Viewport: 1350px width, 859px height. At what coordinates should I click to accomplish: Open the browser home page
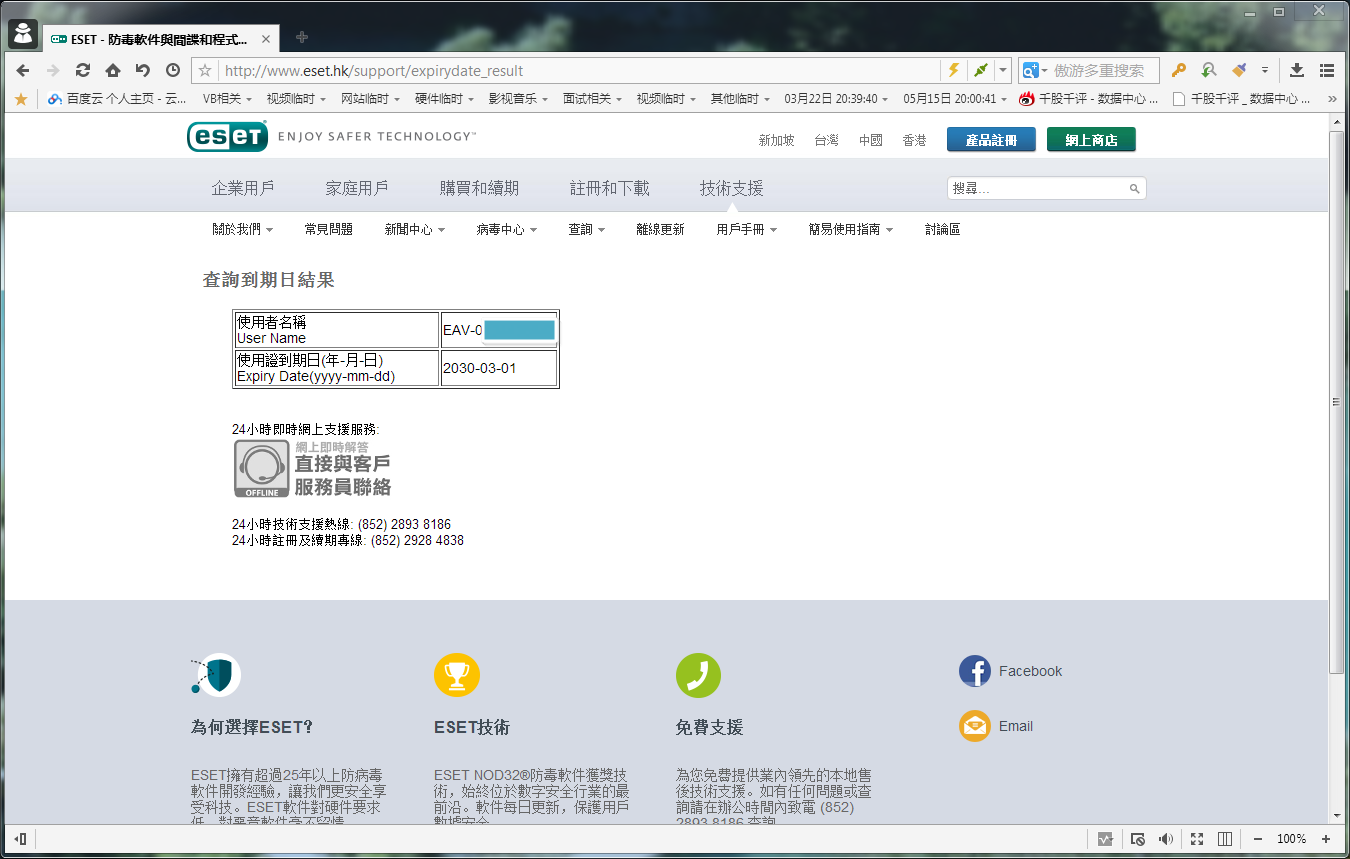pyautogui.click(x=113, y=70)
